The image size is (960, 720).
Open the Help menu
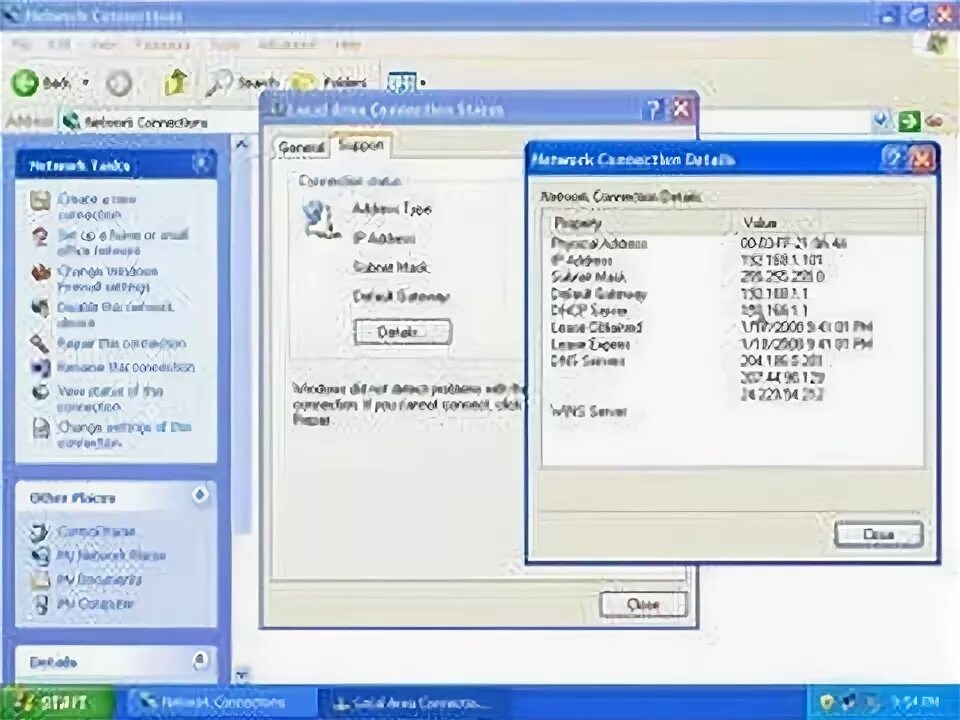[x=348, y=45]
